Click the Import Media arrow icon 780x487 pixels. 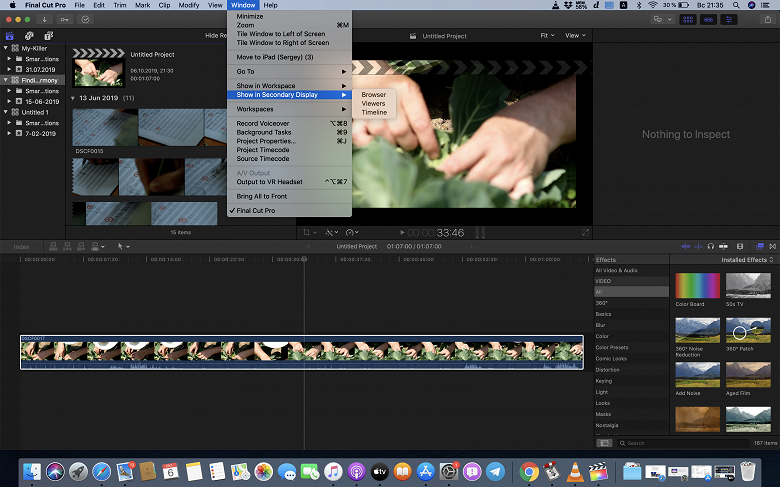coord(45,19)
